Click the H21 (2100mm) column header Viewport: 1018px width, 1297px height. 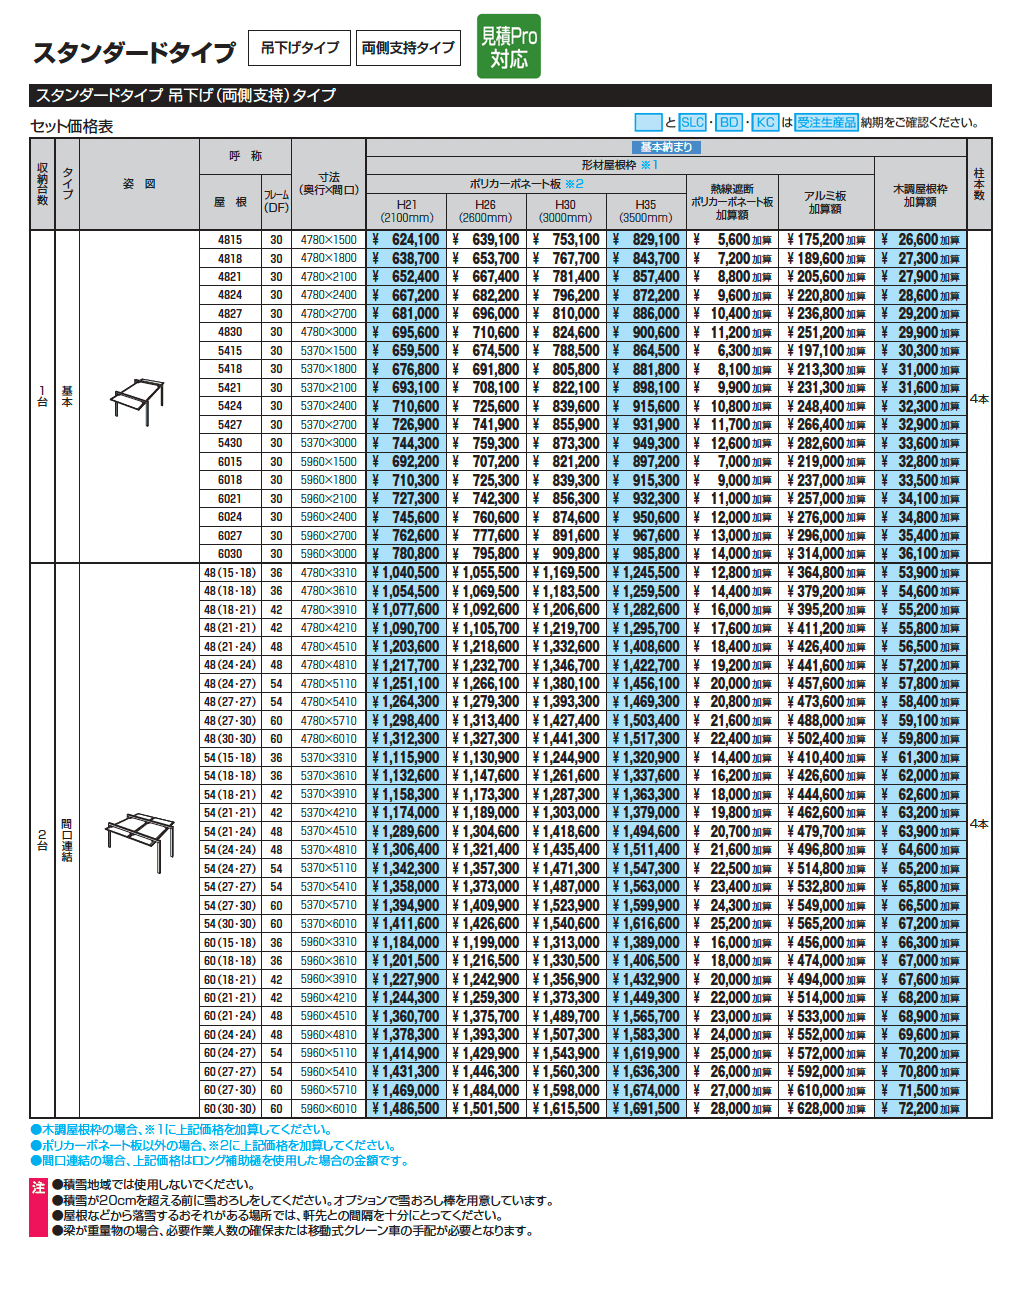(x=406, y=211)
